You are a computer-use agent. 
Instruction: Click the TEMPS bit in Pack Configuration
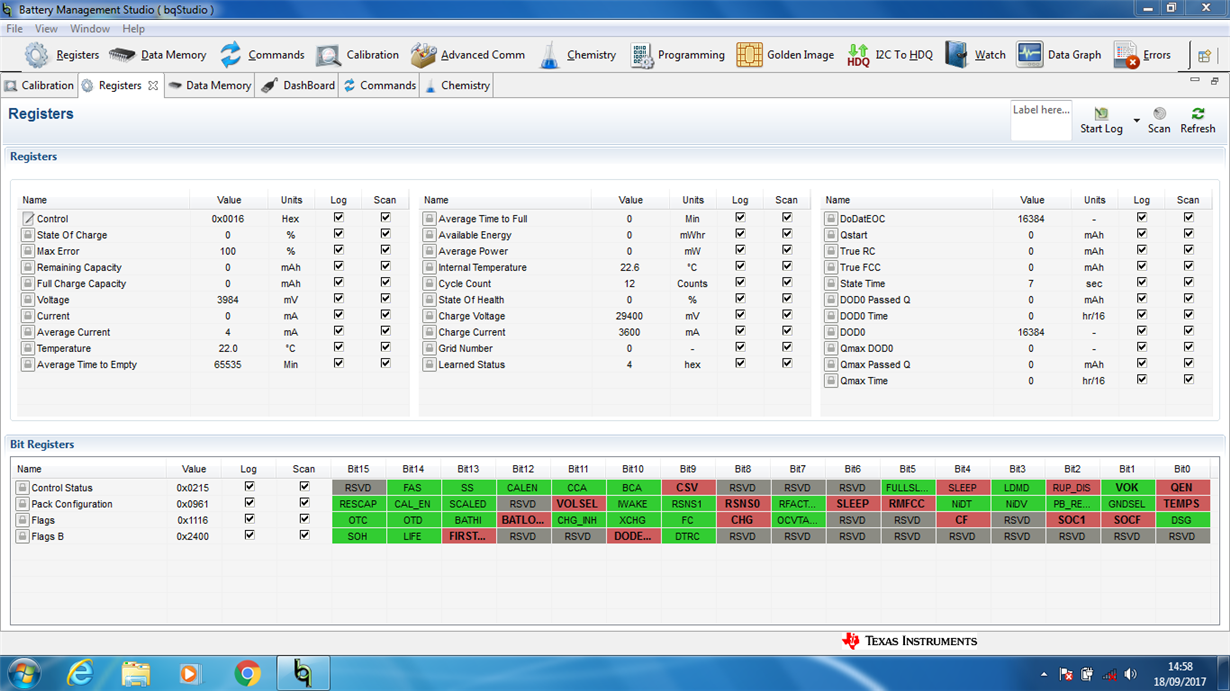[1182, 504]
